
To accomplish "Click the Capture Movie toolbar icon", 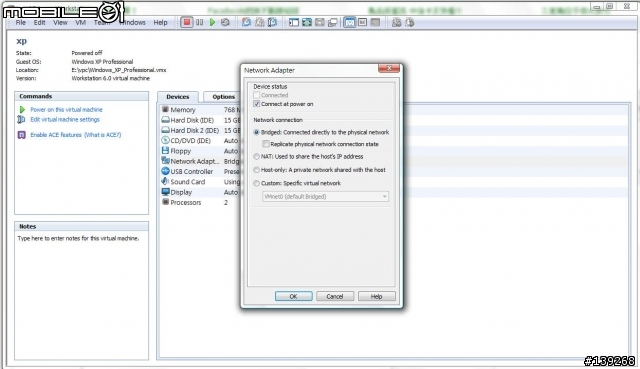I will tap(396, 22).
